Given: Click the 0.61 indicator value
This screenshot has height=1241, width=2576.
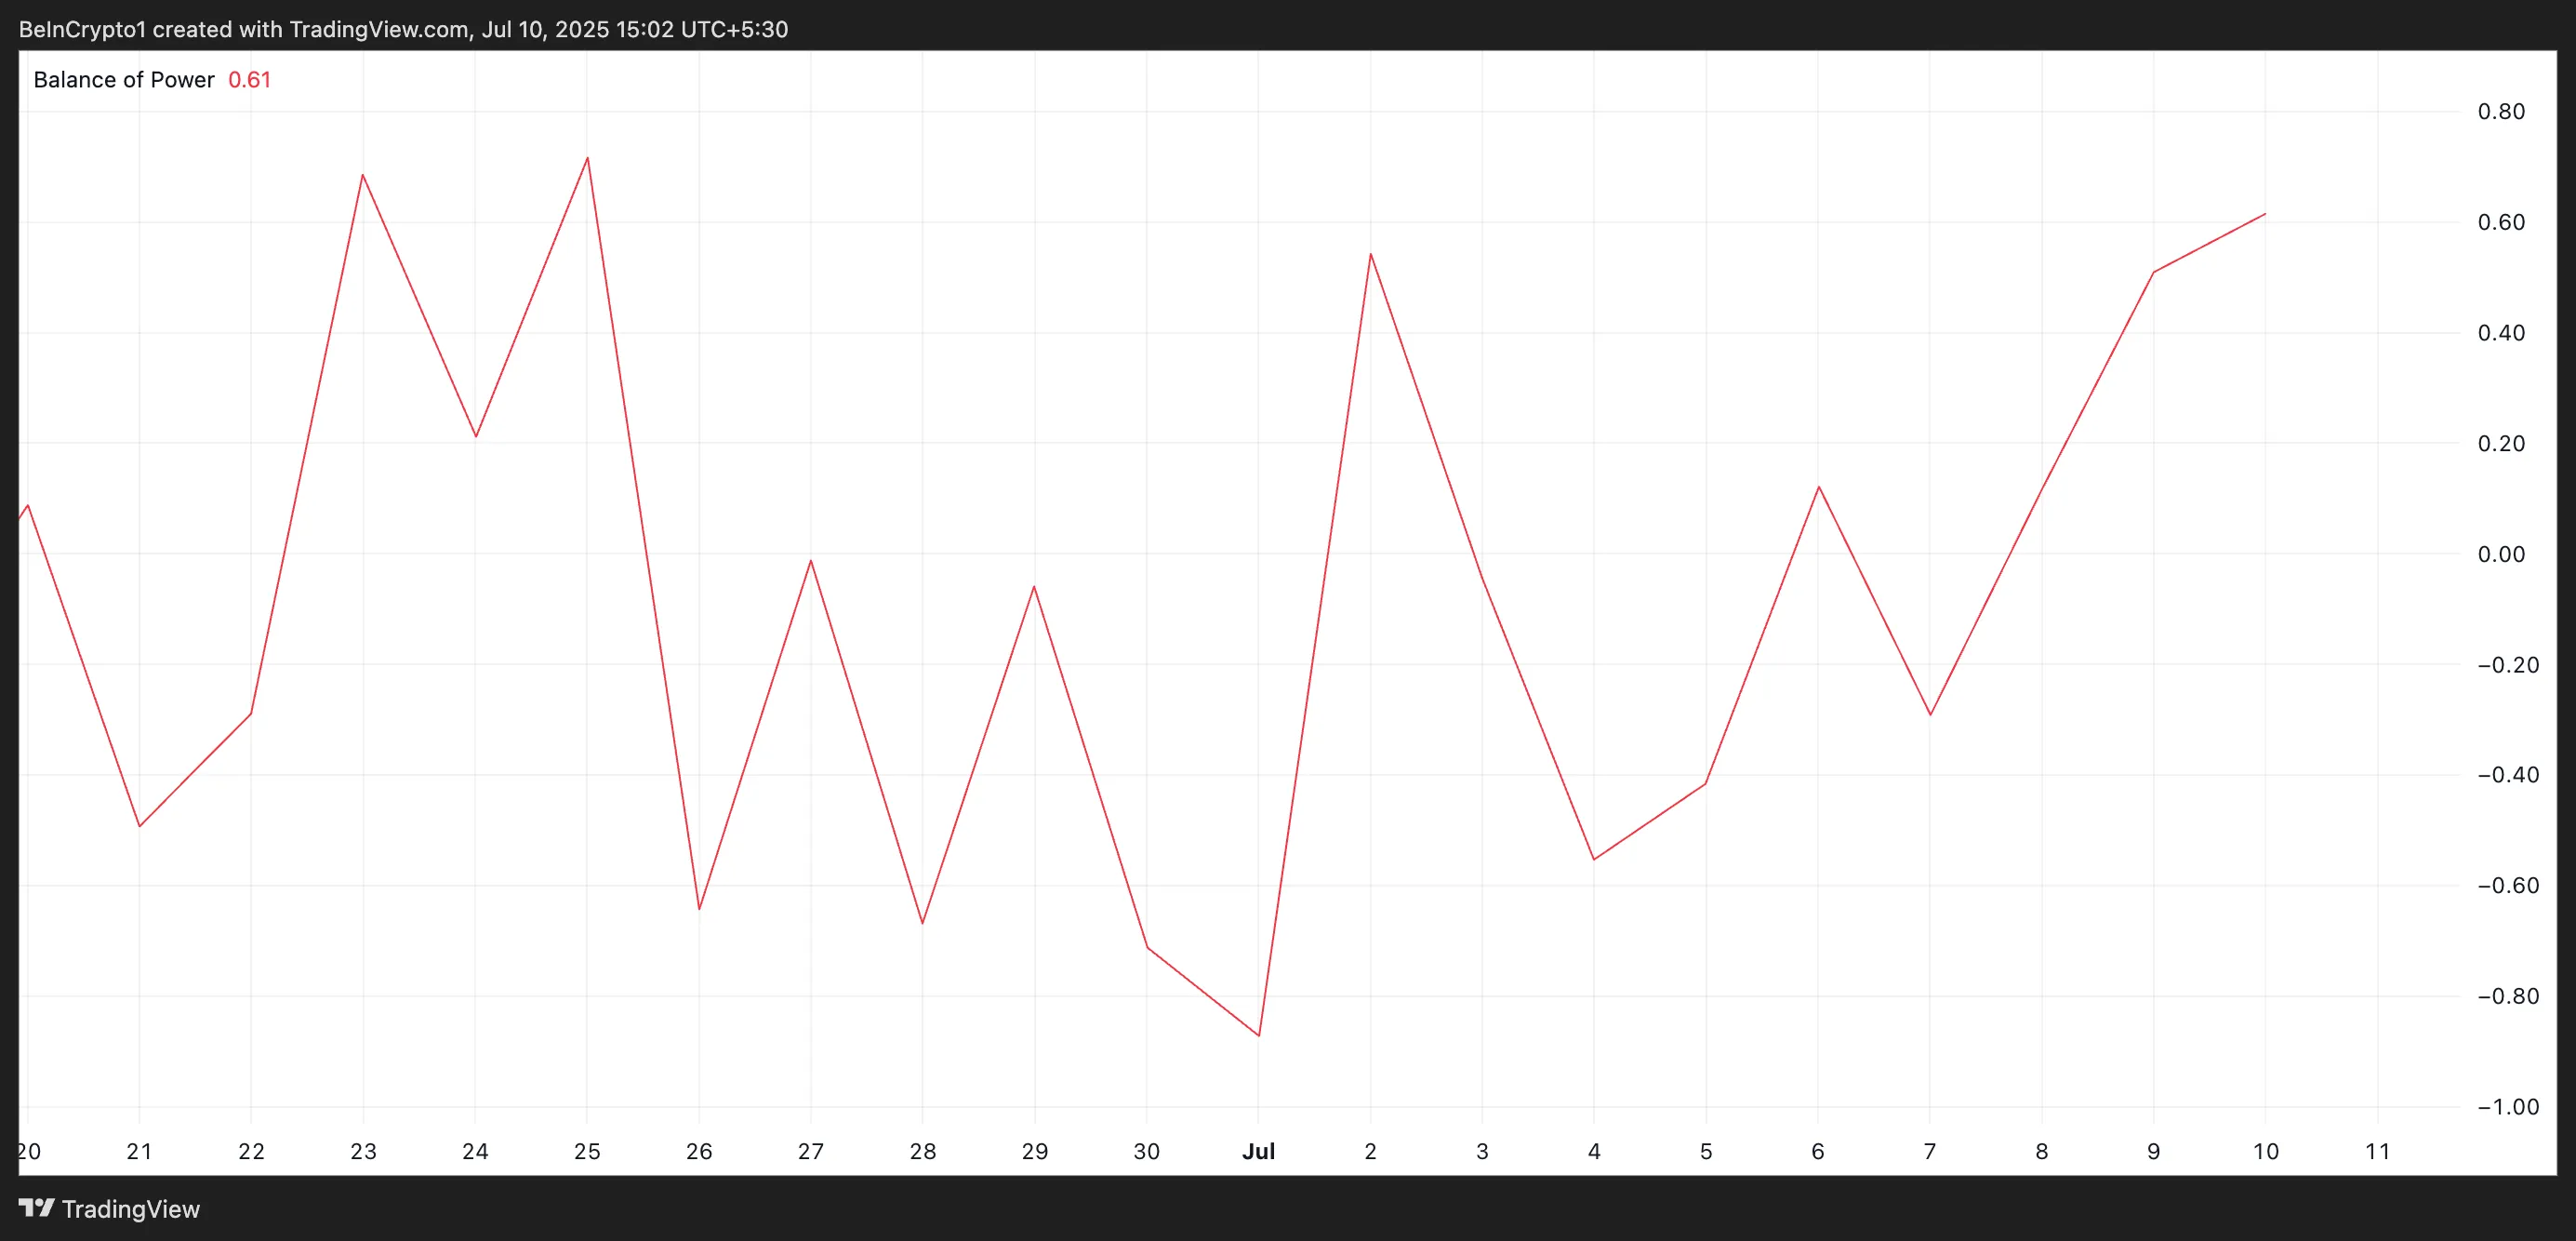Looking at the screenshot, I should coord(249,80).
